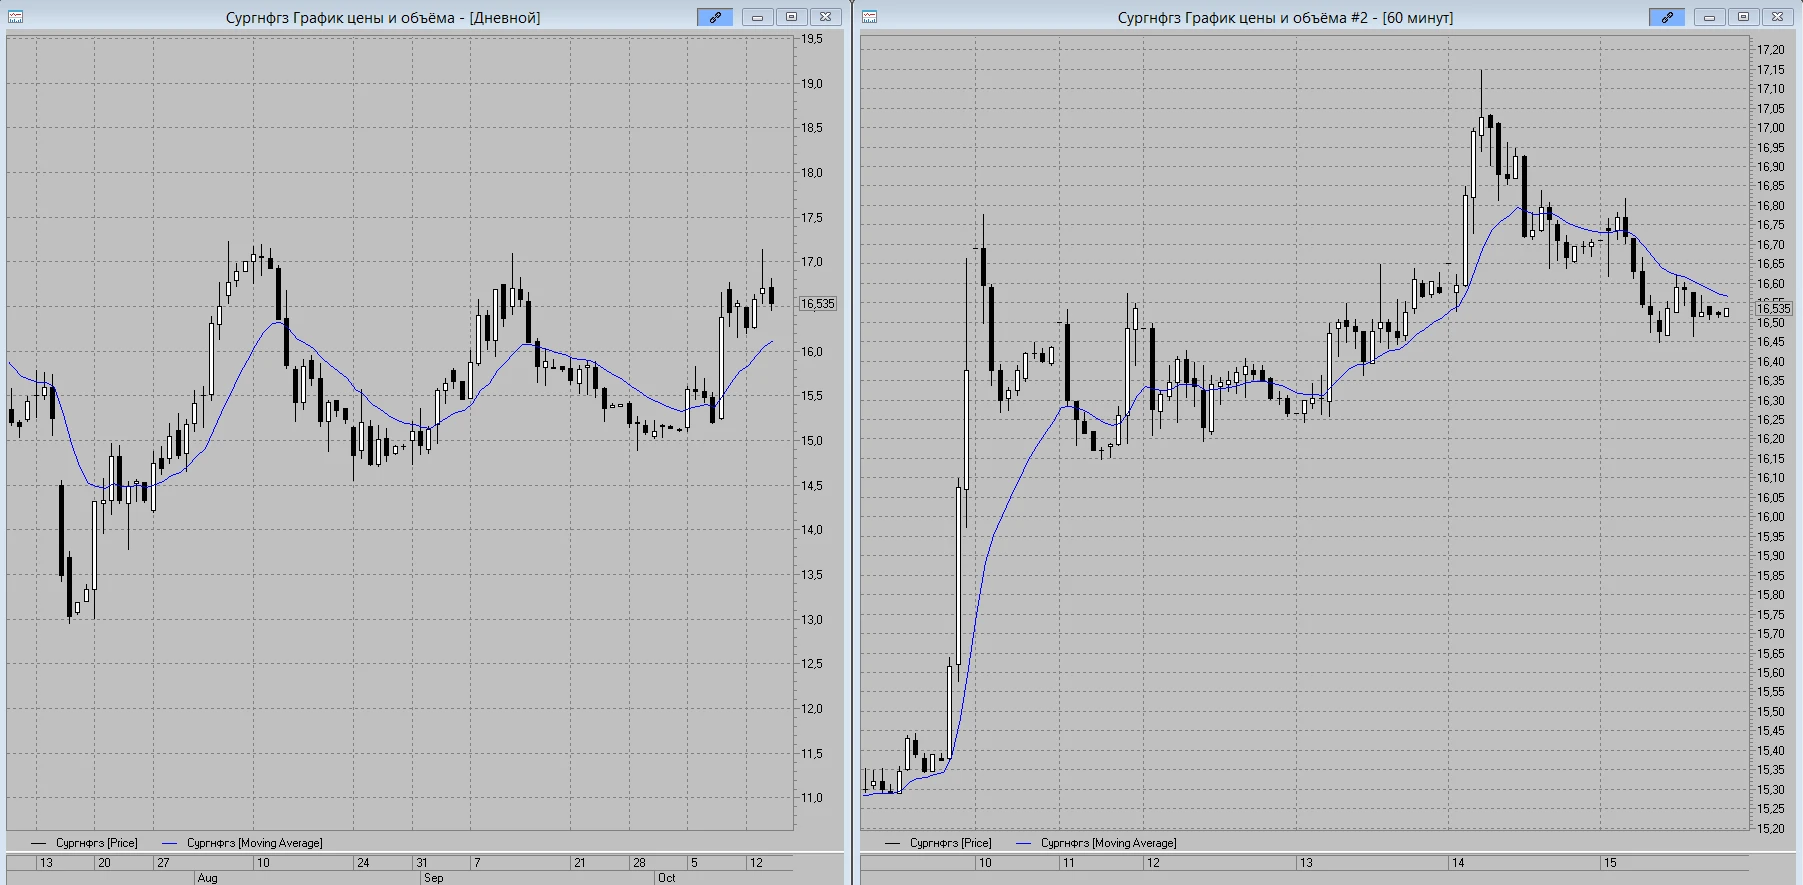
Task: Click the title 'График цены и объёма #2 - [60 минут]'
Action: pyautogui.click(x=1319, y=18)
